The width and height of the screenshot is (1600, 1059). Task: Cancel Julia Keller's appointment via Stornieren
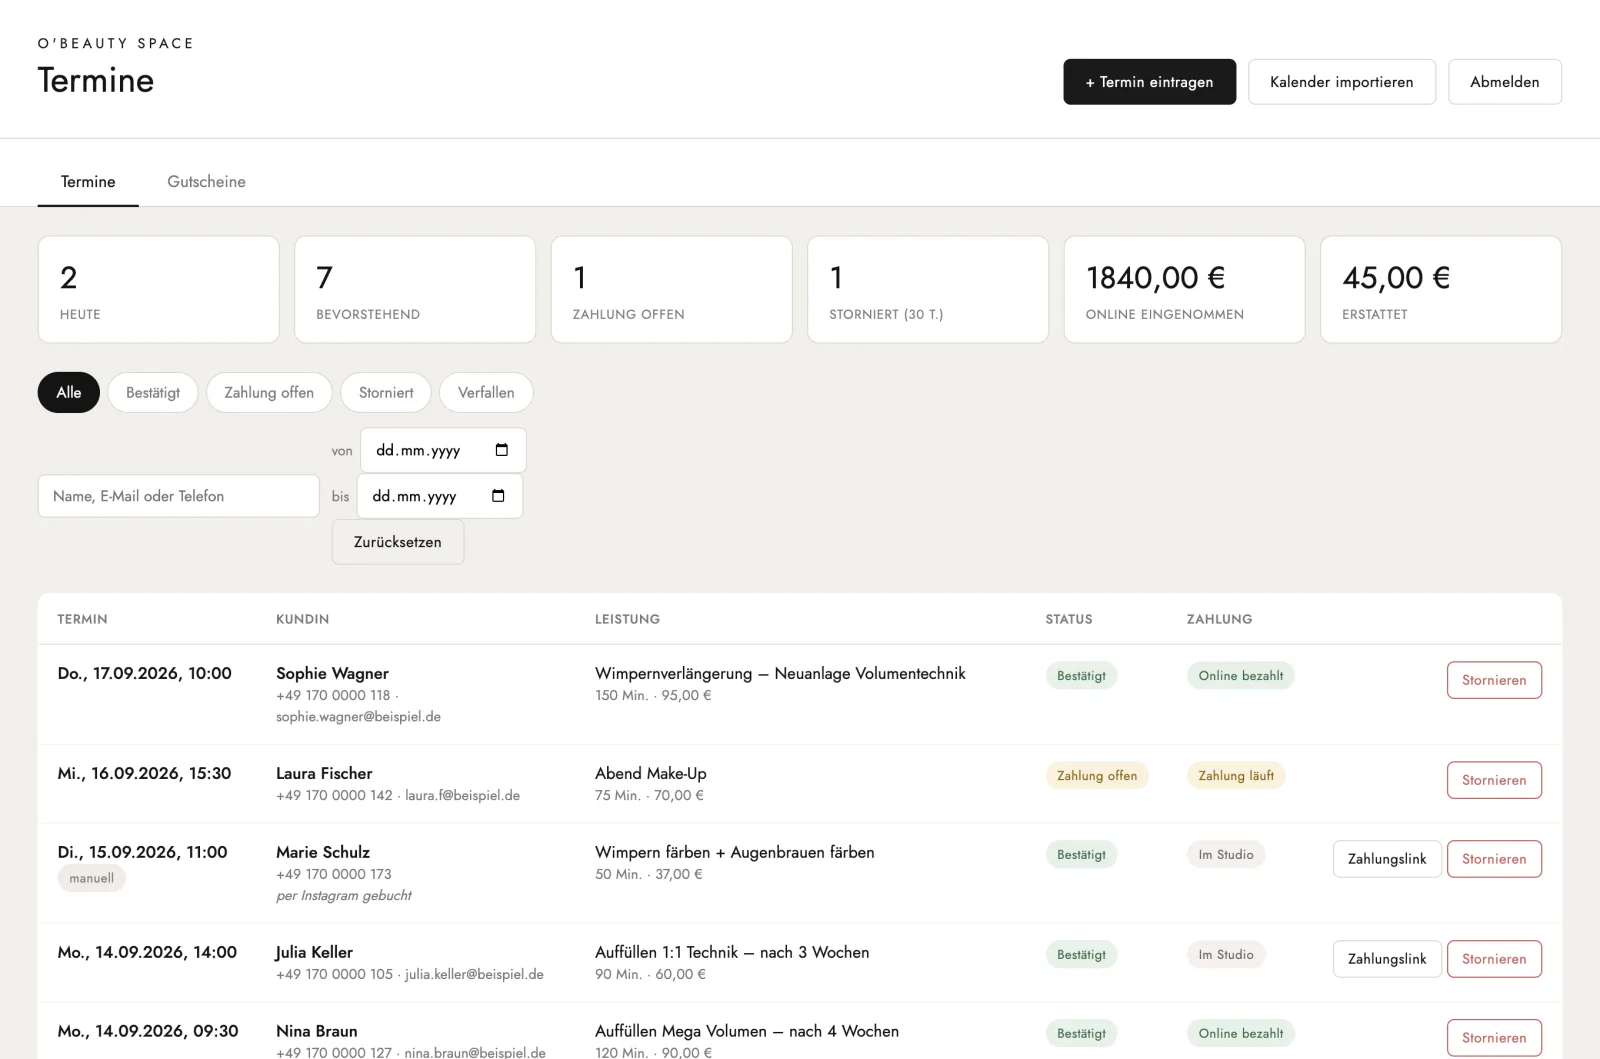tap(1494, 959)
